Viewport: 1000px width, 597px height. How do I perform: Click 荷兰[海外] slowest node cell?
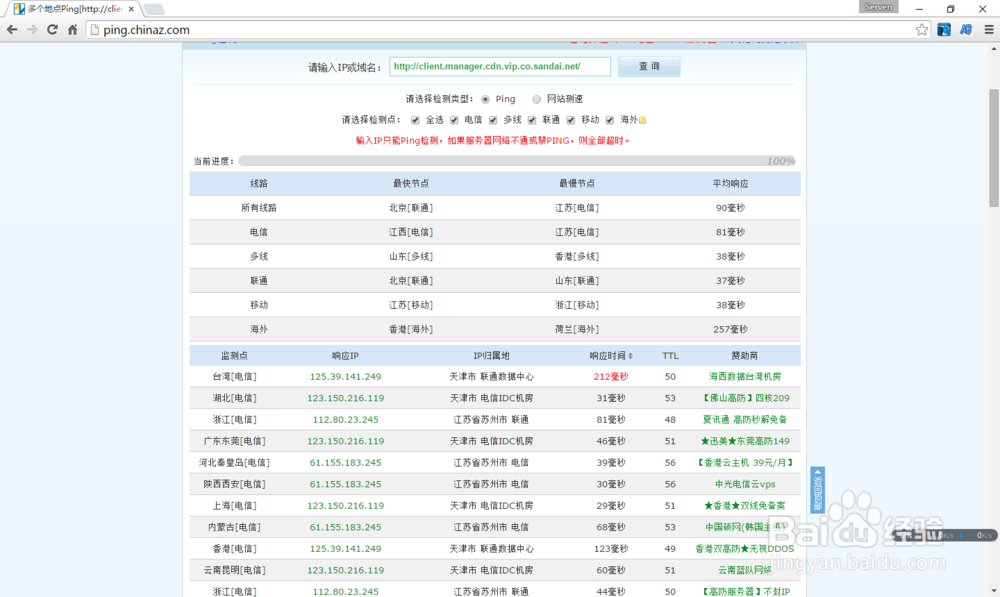577,329
